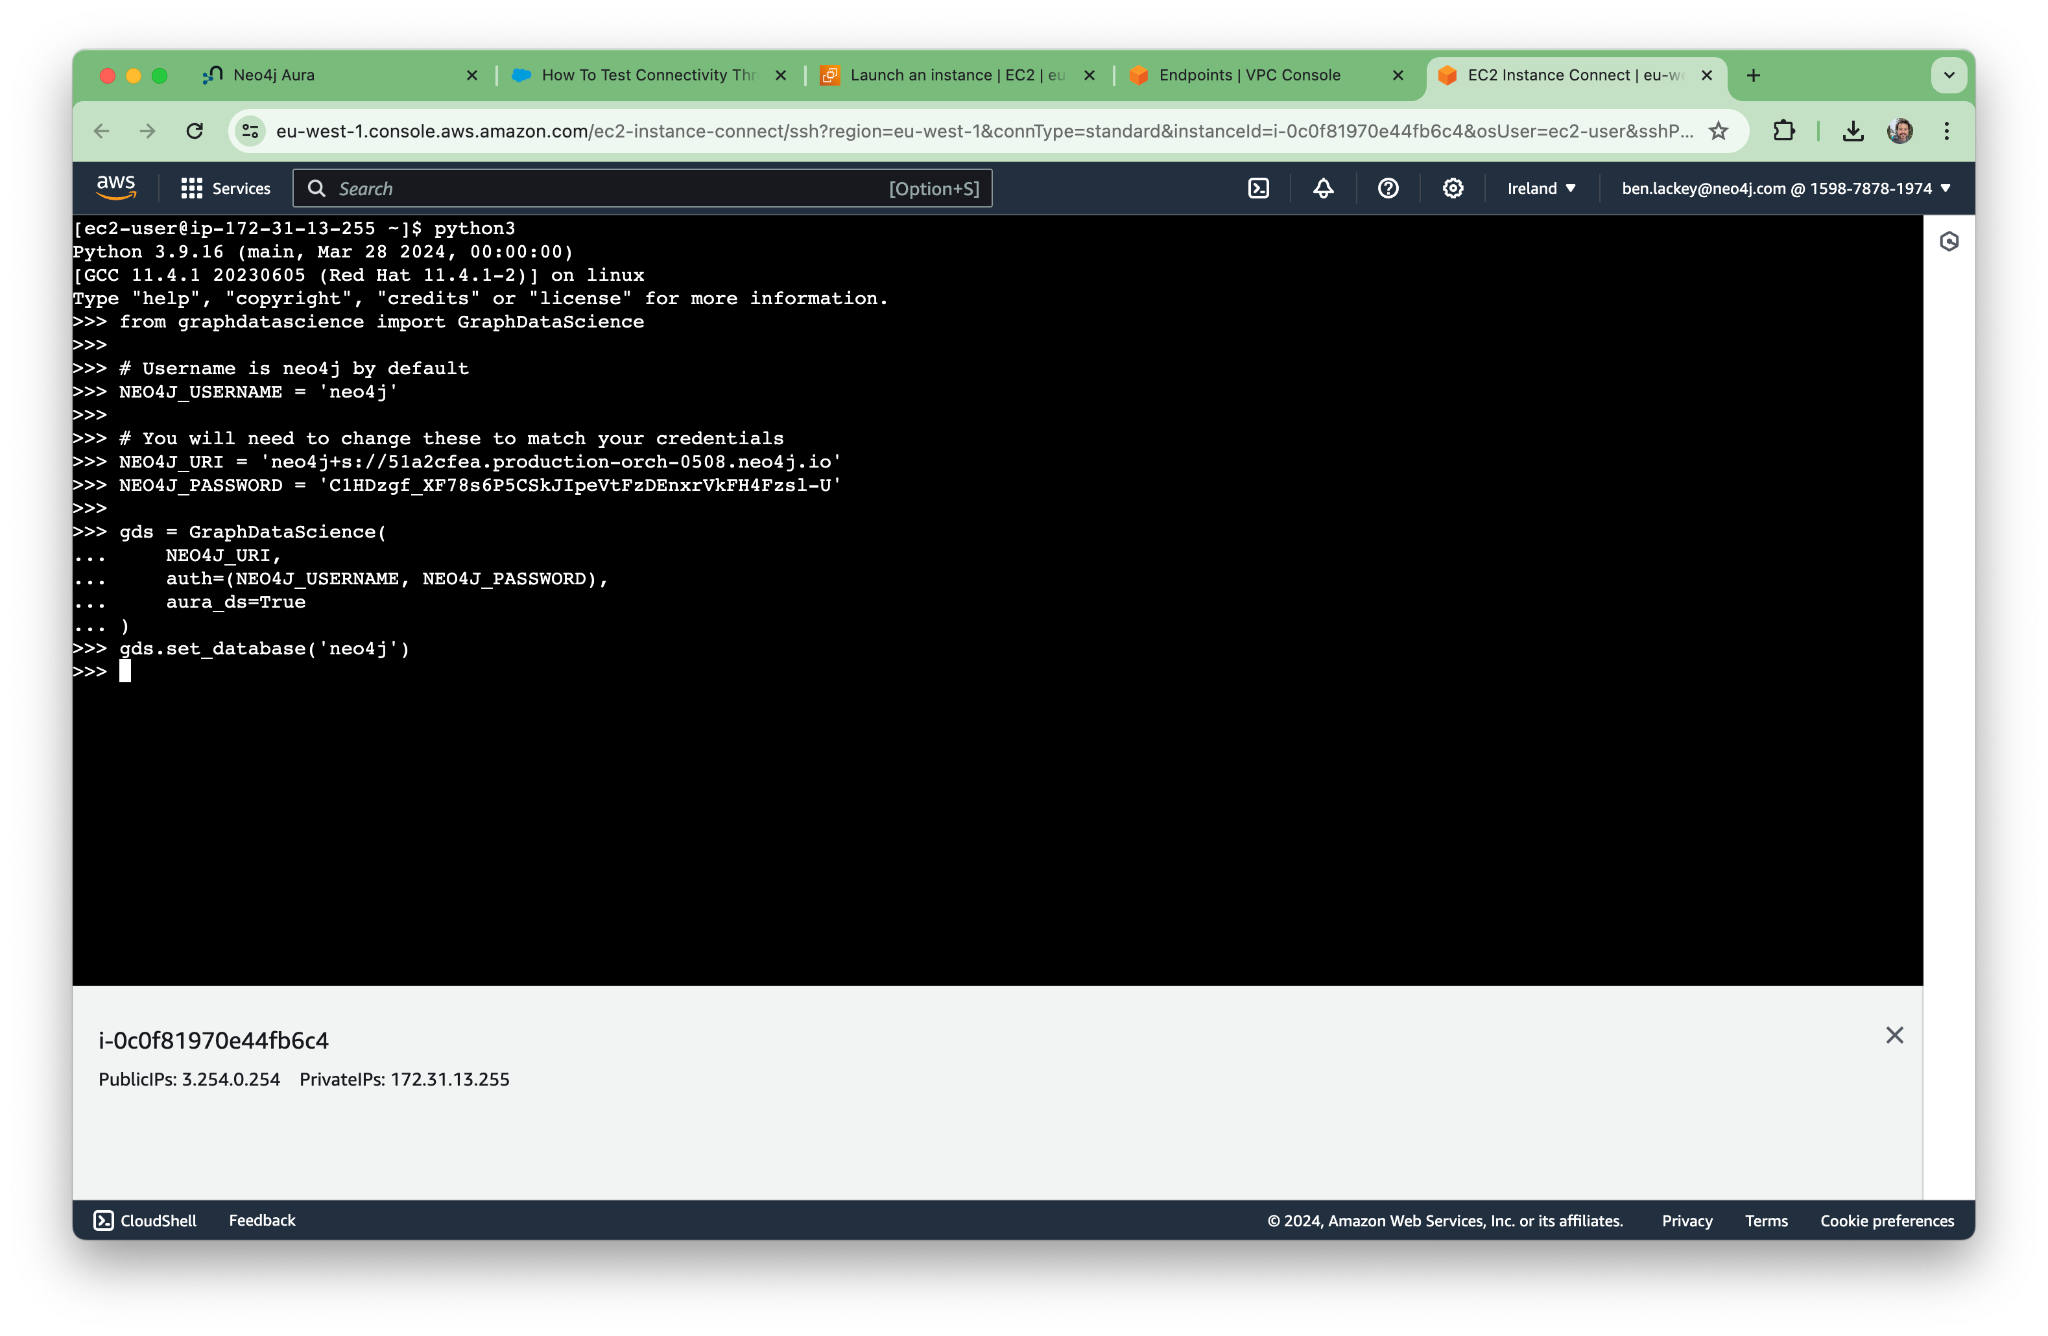The height and width of the screenshot is (1336, 2048).
Task: Open the notifications bell
Action: [x=1323, y=188]
